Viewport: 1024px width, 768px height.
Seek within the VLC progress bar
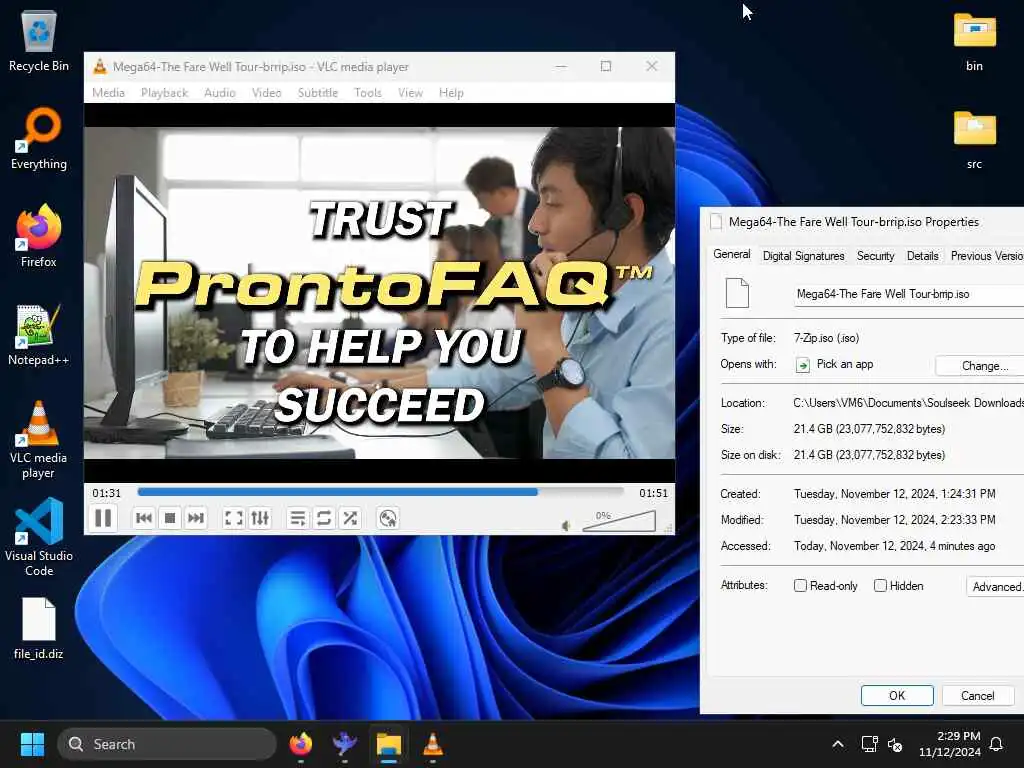pyautogui.click(x=380, y=492)
